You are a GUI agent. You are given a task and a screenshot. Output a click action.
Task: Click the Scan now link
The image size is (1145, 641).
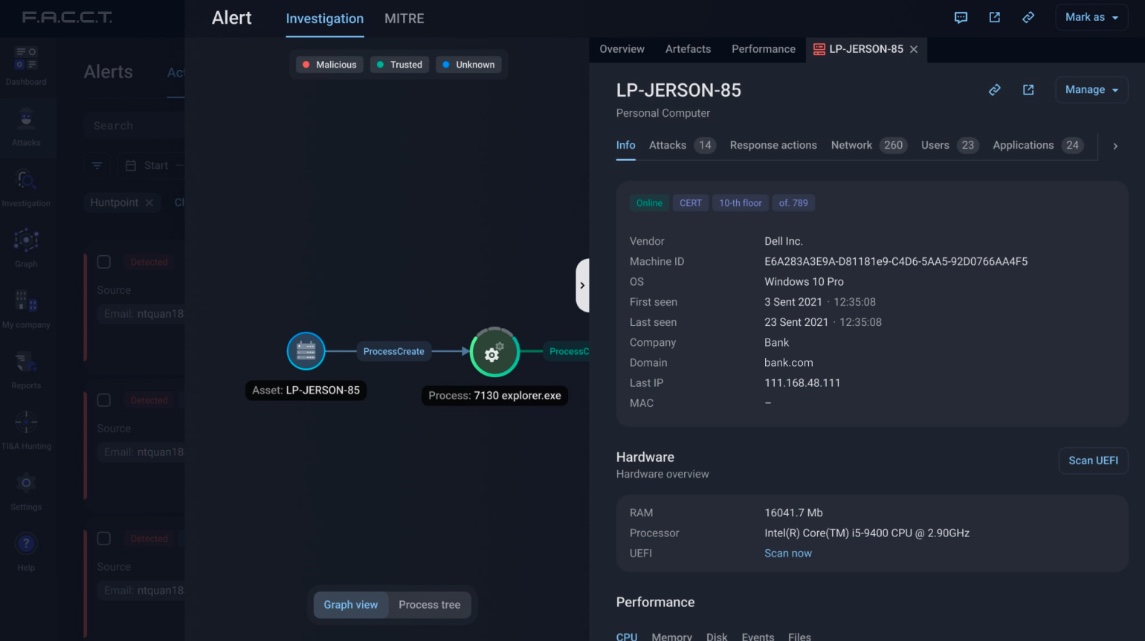[x=788, y=553]
